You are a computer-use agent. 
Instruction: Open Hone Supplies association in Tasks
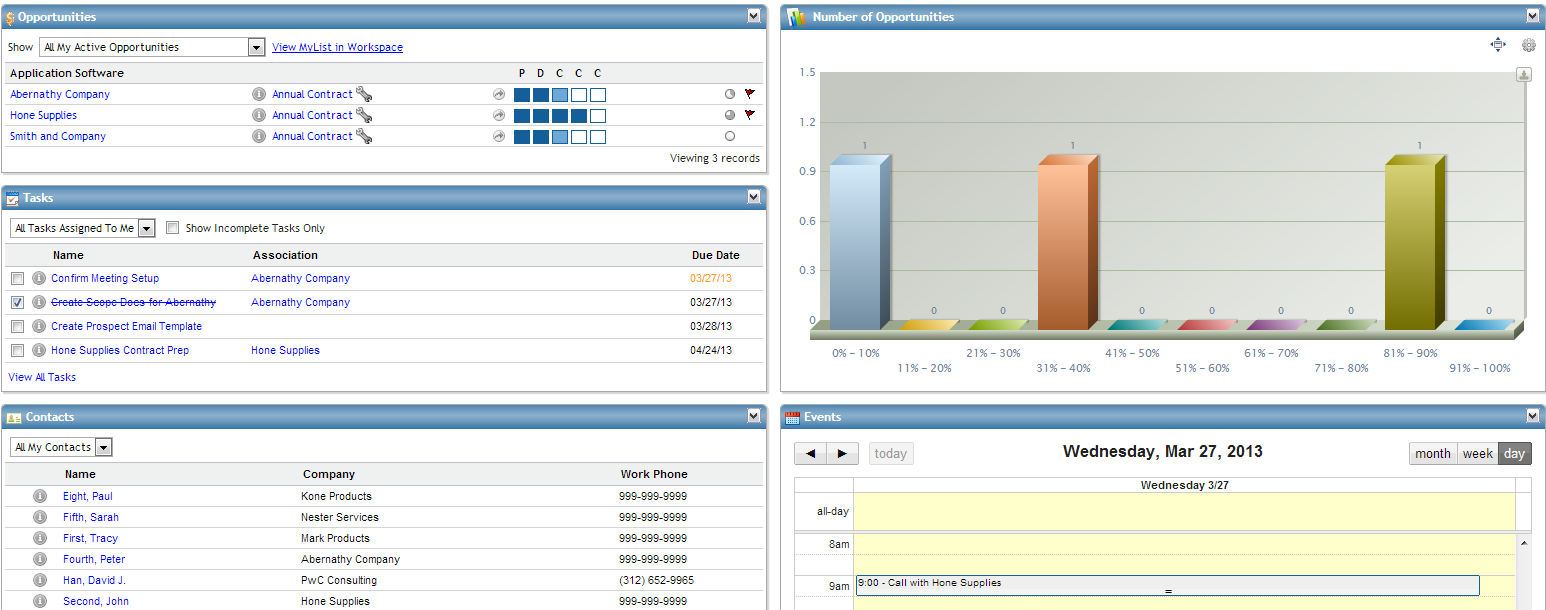point(285,350)
